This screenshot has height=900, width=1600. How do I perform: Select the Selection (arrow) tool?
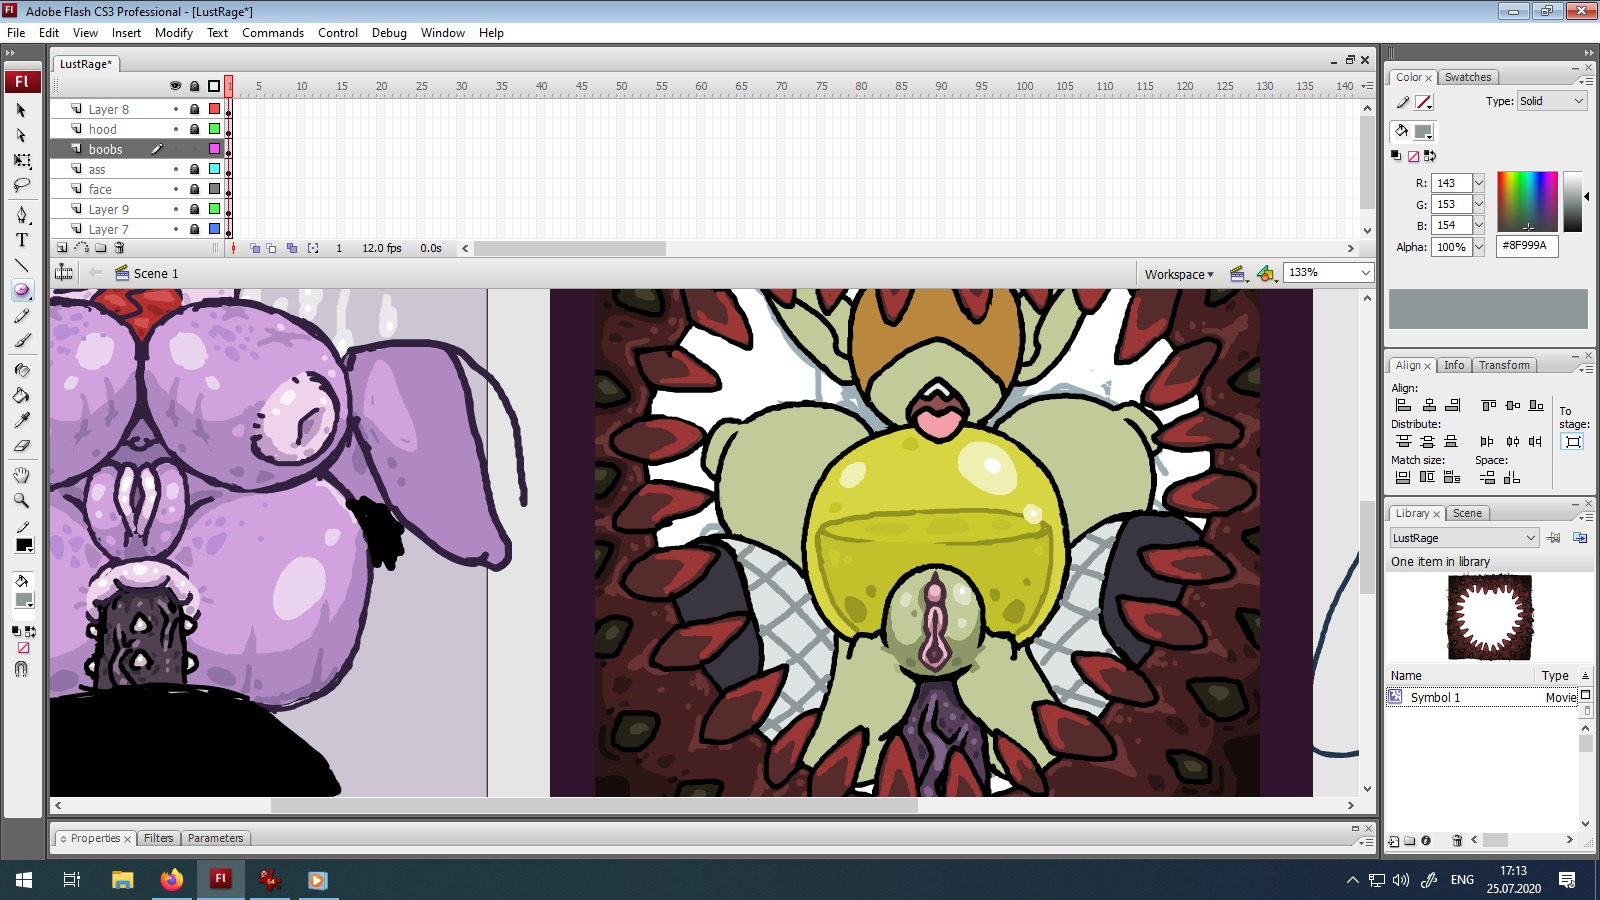click(x=21, y=110)
